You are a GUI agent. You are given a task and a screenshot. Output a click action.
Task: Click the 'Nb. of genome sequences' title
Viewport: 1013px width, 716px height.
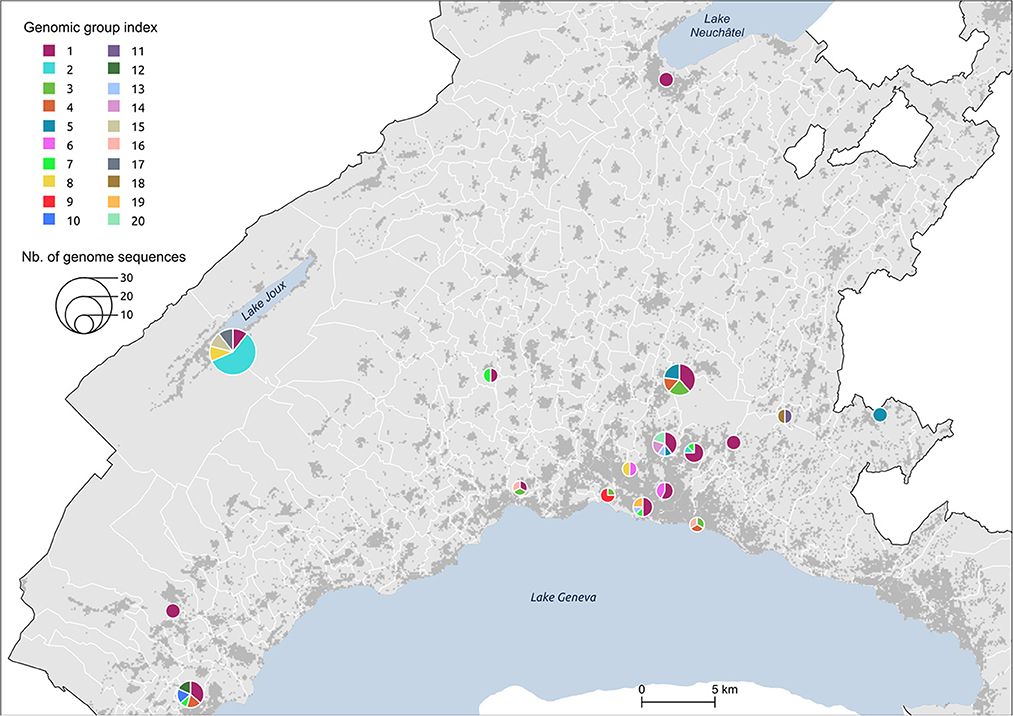(x=103, y=257)
